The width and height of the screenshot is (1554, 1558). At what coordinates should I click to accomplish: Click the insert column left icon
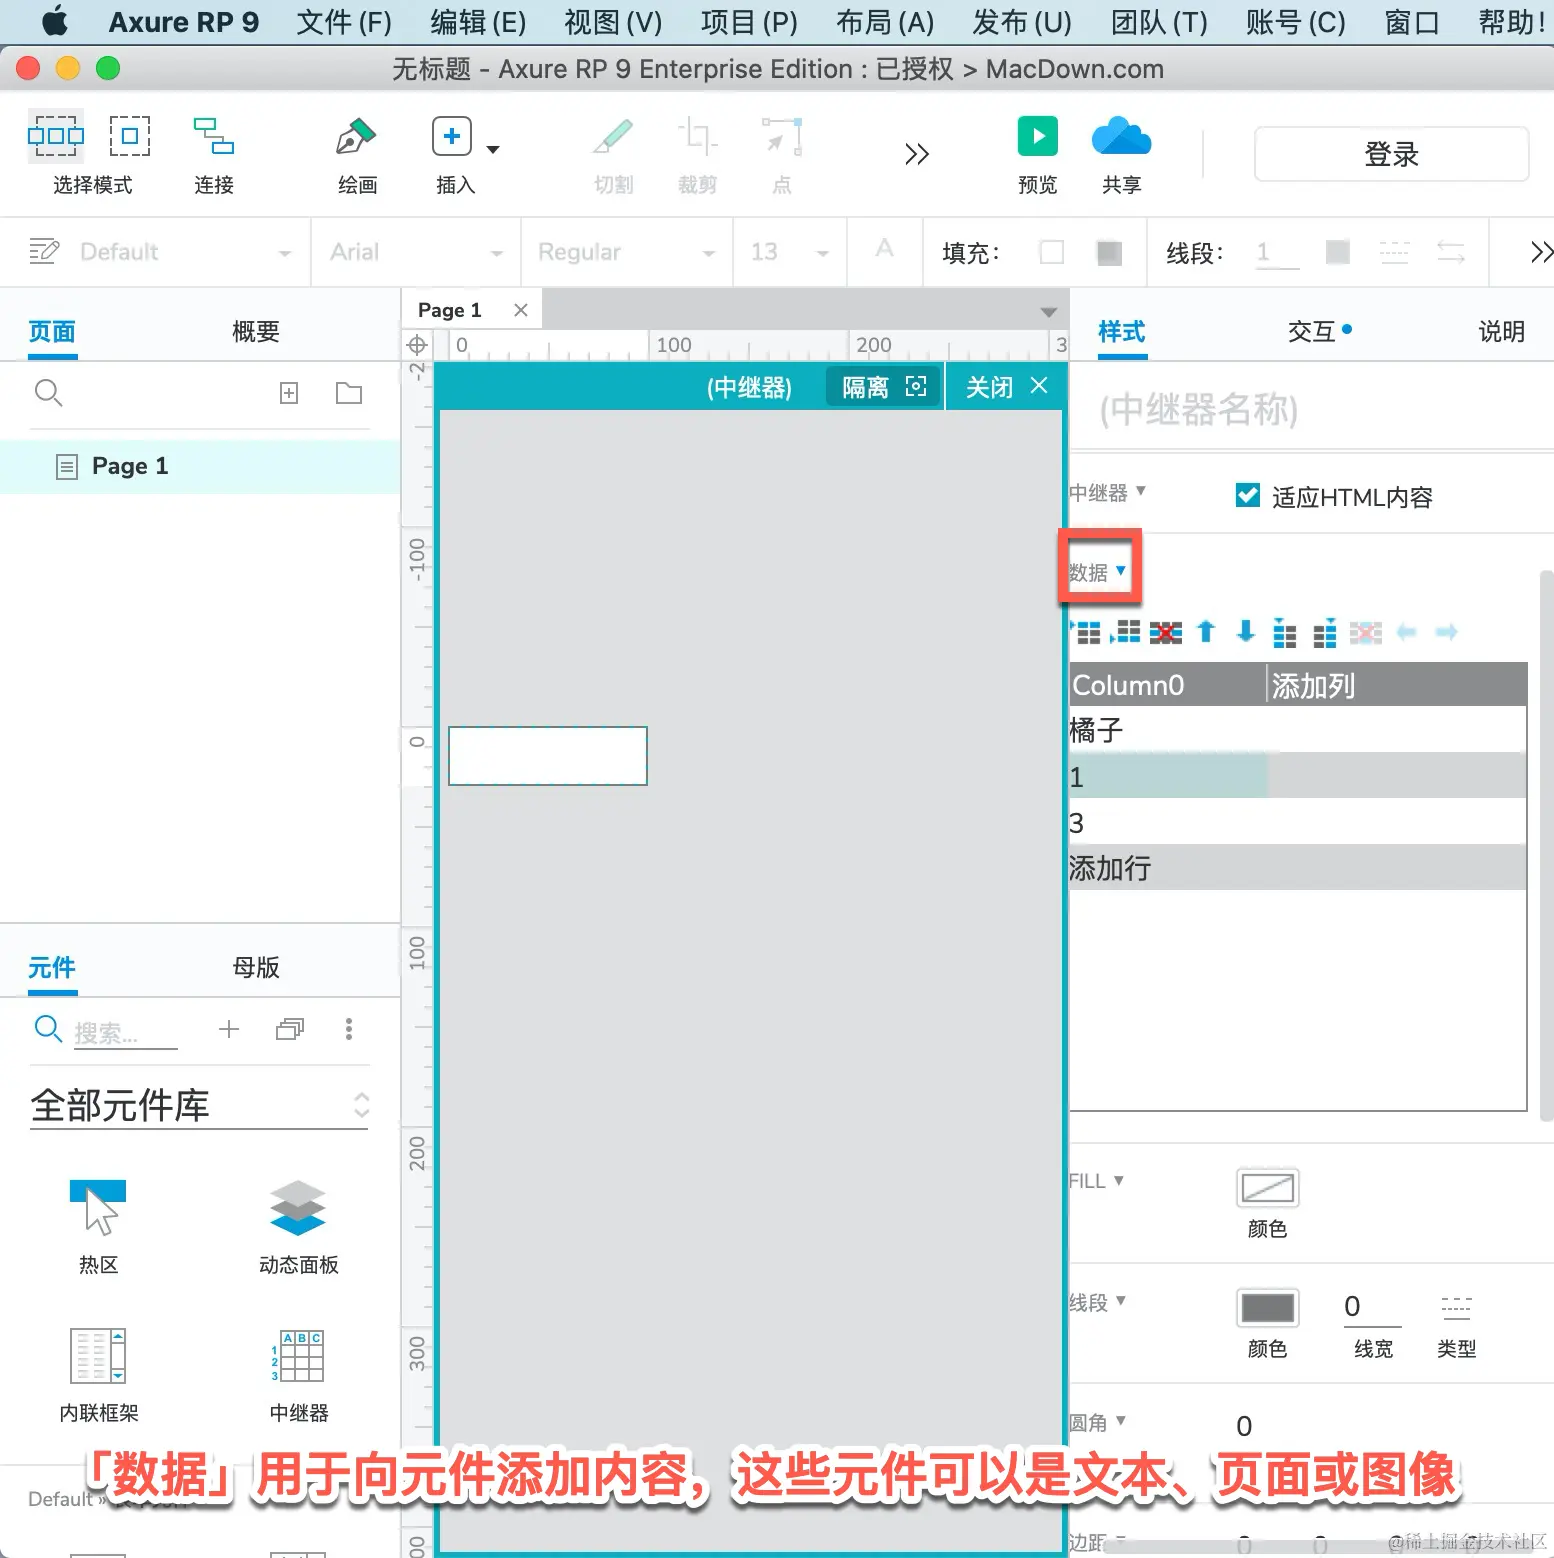pos(1285,632)
